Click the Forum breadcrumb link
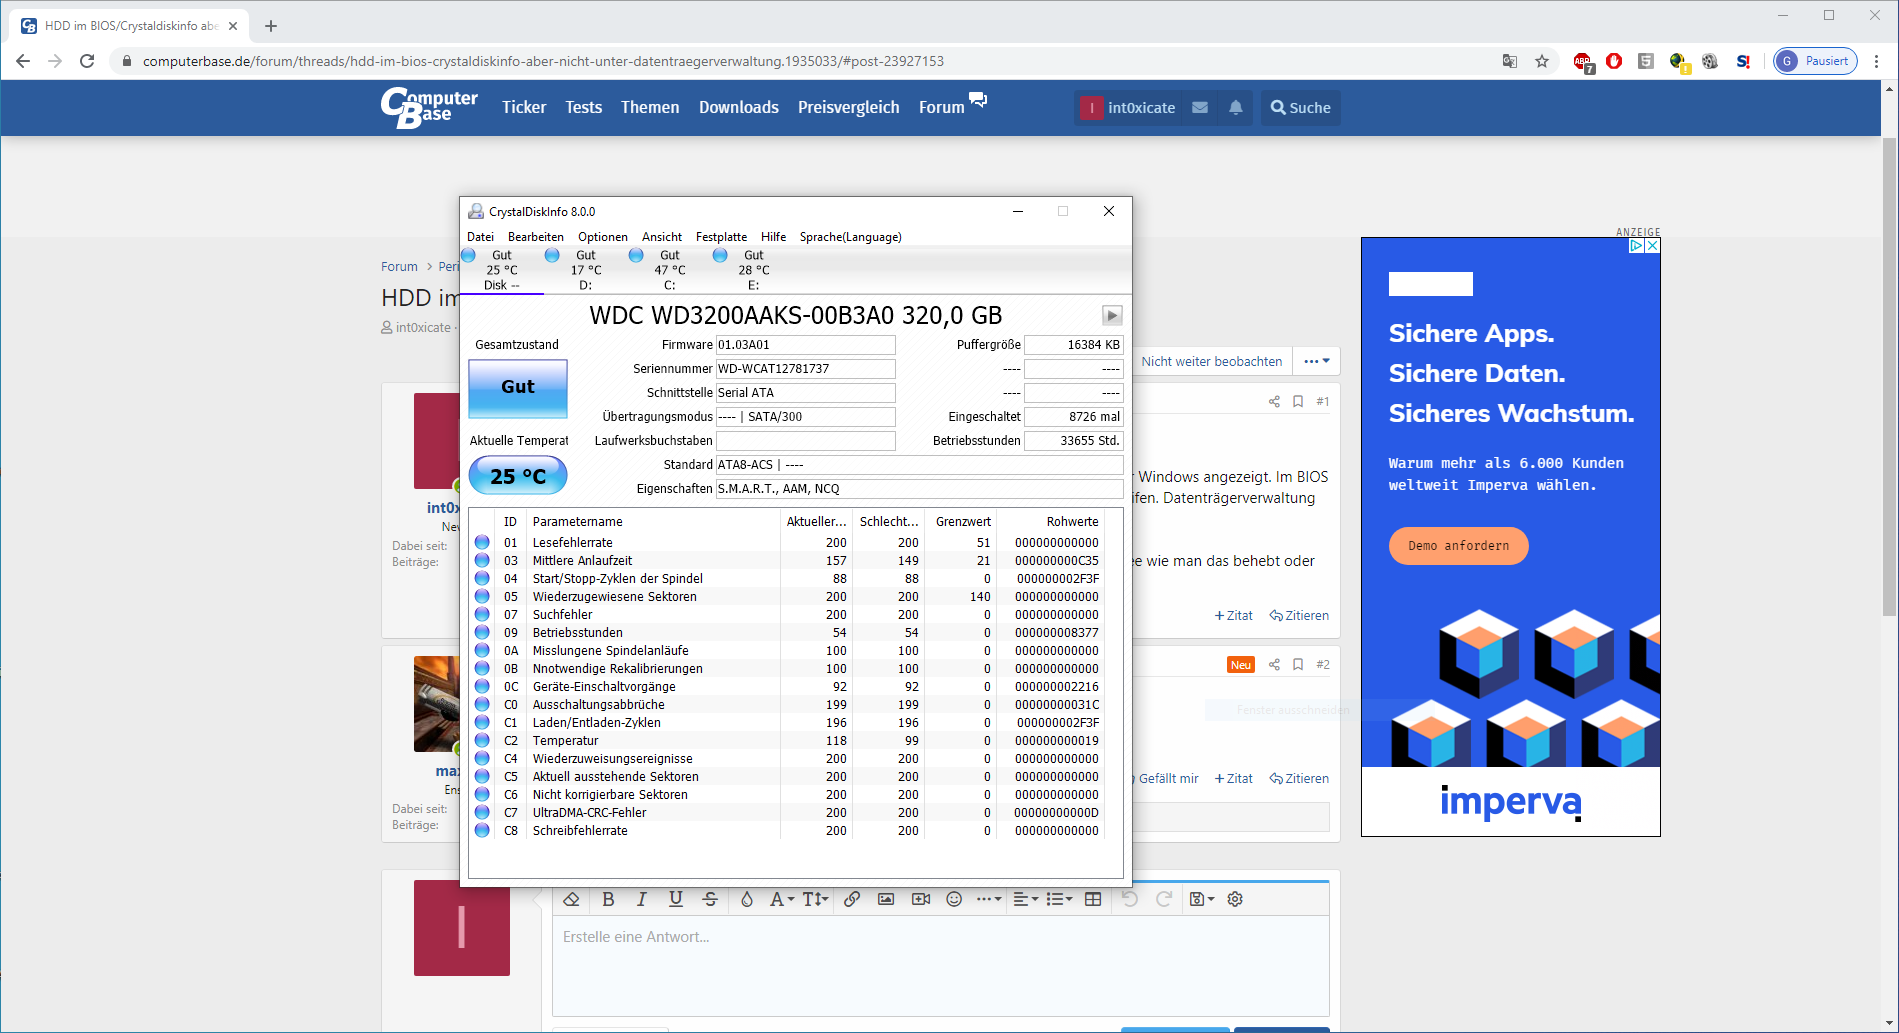 click(399, 266)
